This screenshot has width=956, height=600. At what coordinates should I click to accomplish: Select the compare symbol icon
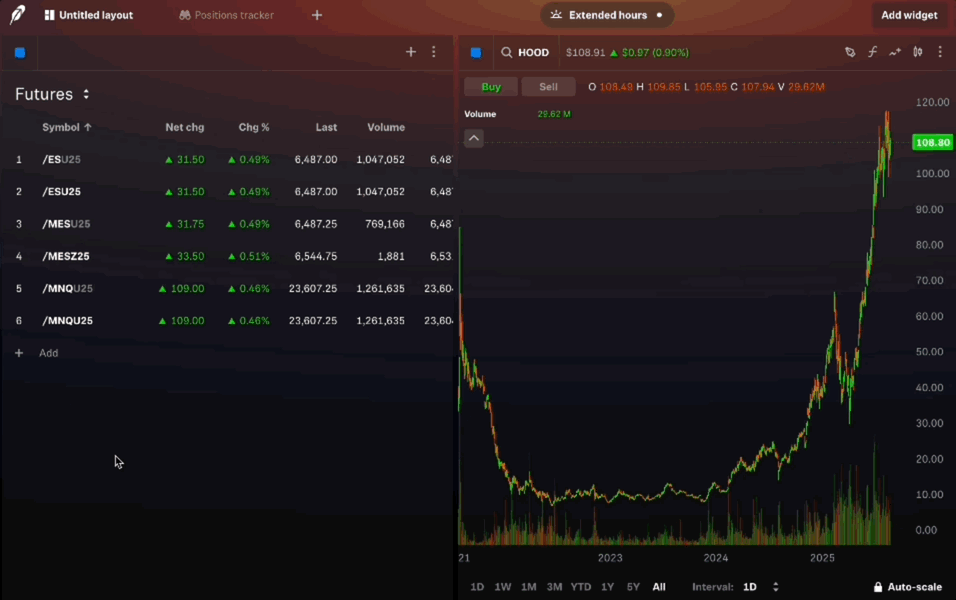coord(895,51)
